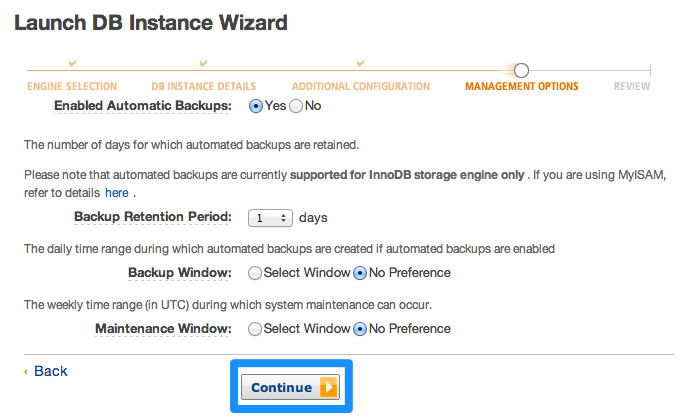Choose Select Window for Backup Window

click(255, 272)
